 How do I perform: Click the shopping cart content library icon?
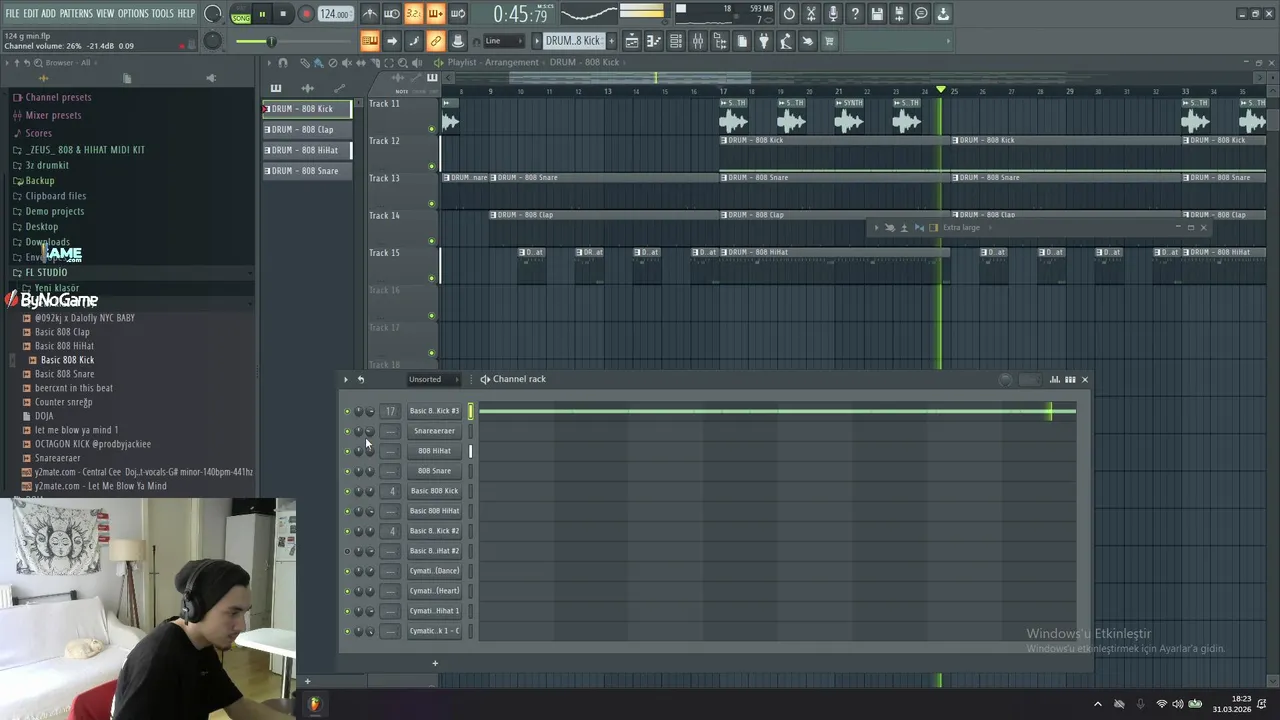click(x=829, y=41)
